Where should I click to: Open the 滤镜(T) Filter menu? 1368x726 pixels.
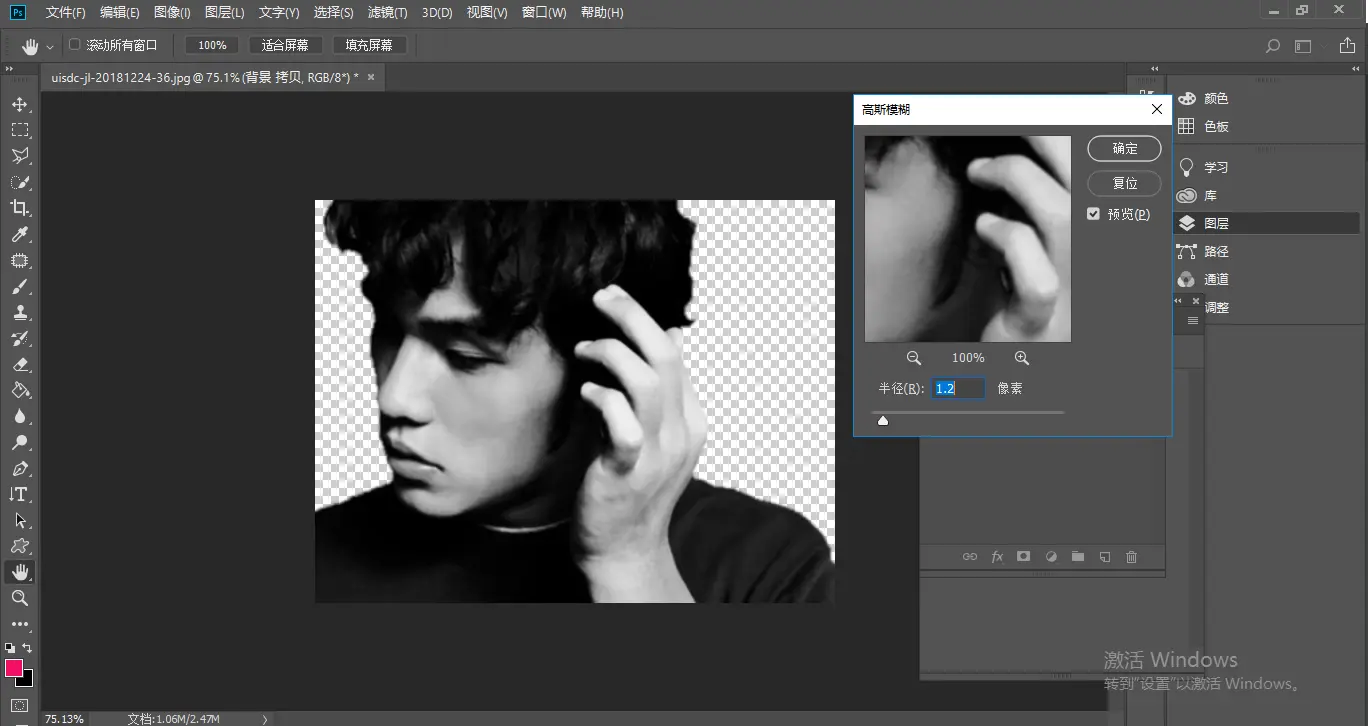coord(387,13)
